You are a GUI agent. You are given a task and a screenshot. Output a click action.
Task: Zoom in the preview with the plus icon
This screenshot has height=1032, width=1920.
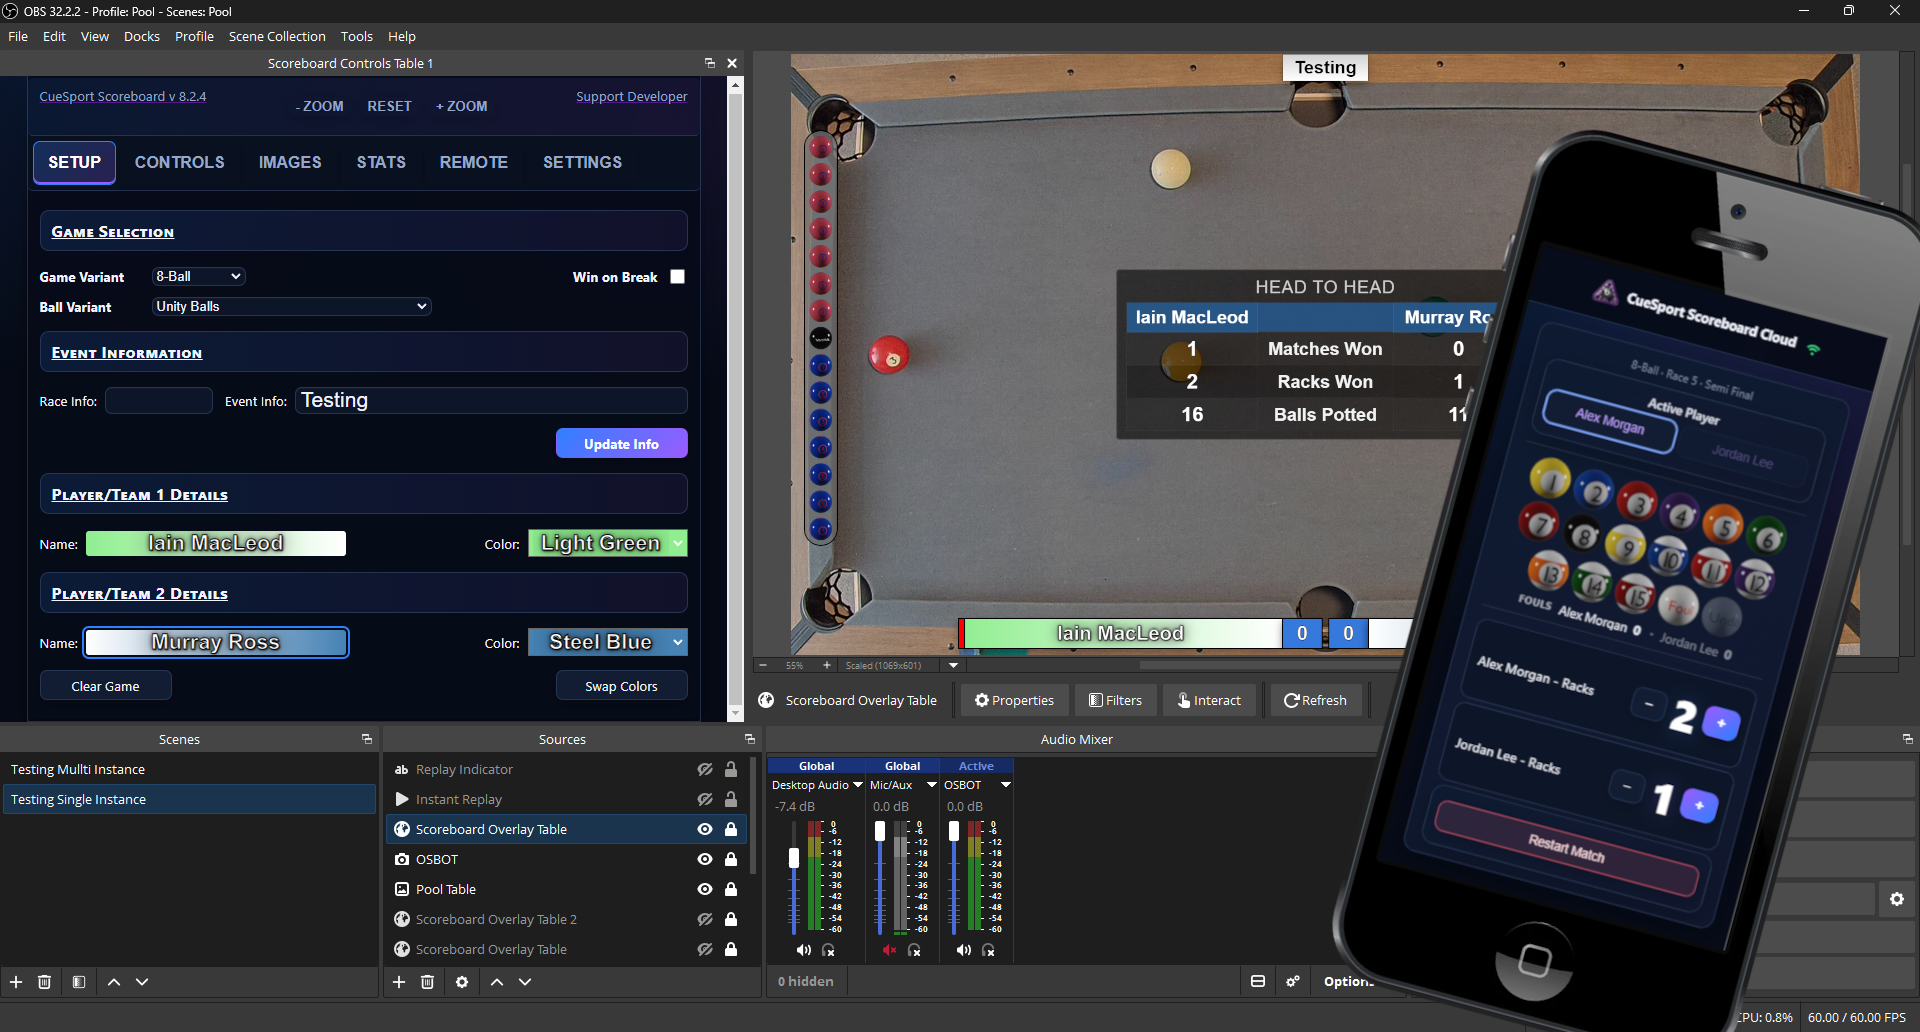(827, 665)
